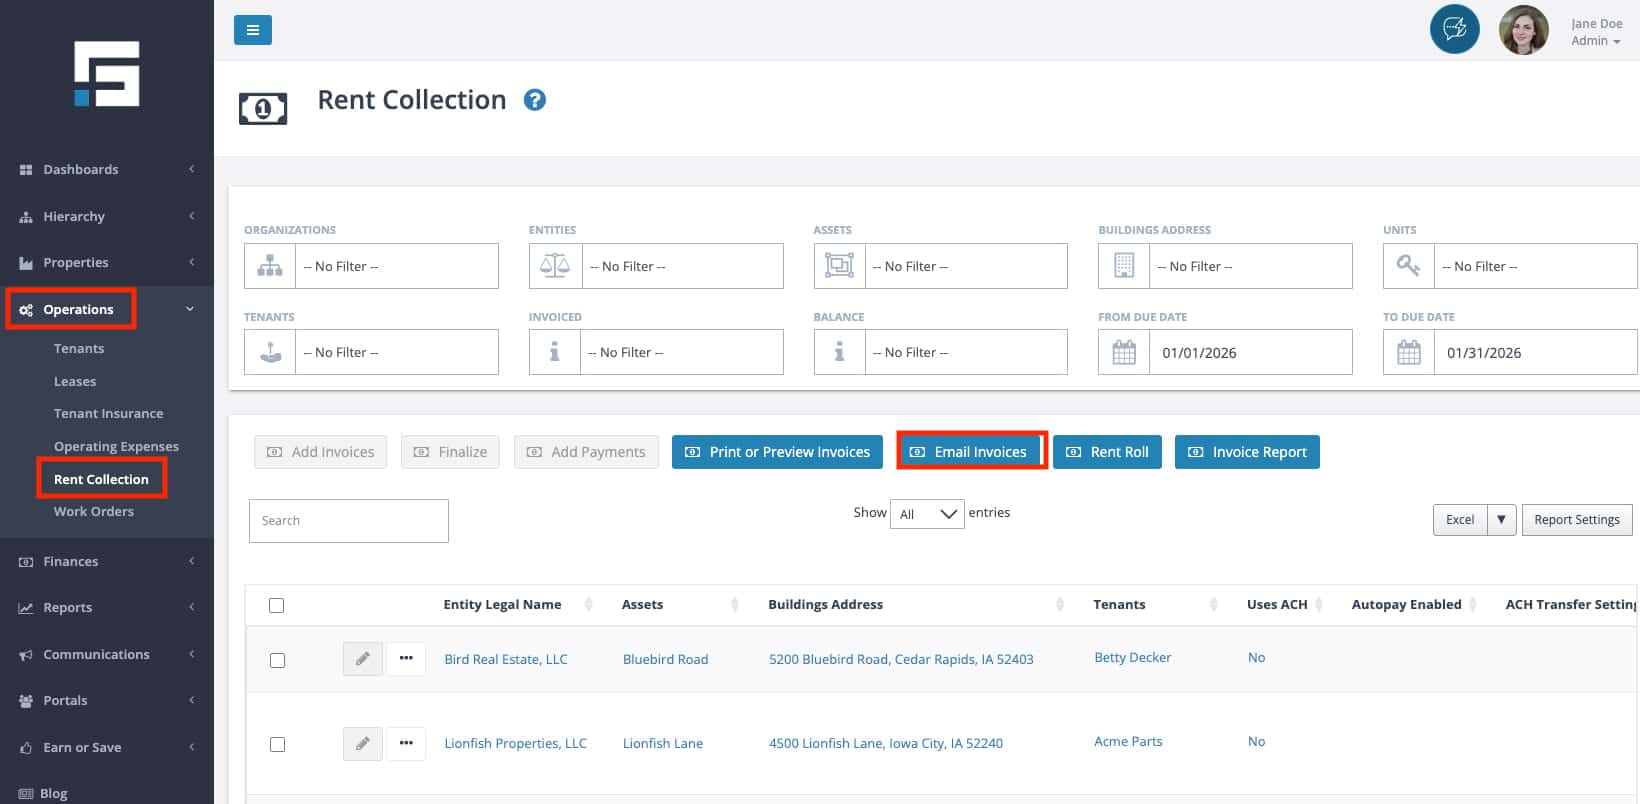1640x804 pixels.
Task: Open the Jane Doe Admin user dropdown
Action: (x=1596, y=32)
